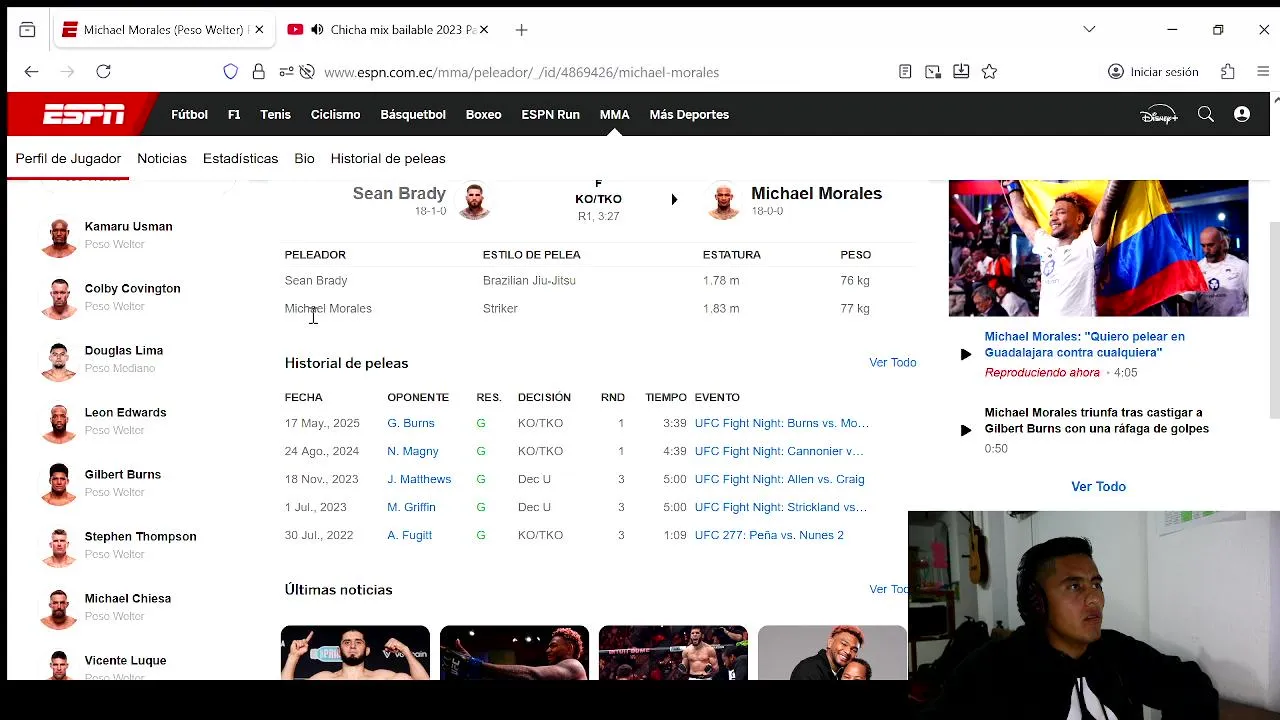Screen dimensions: 1280x720
Task: Open Tenis section
Action: (275, 115)
